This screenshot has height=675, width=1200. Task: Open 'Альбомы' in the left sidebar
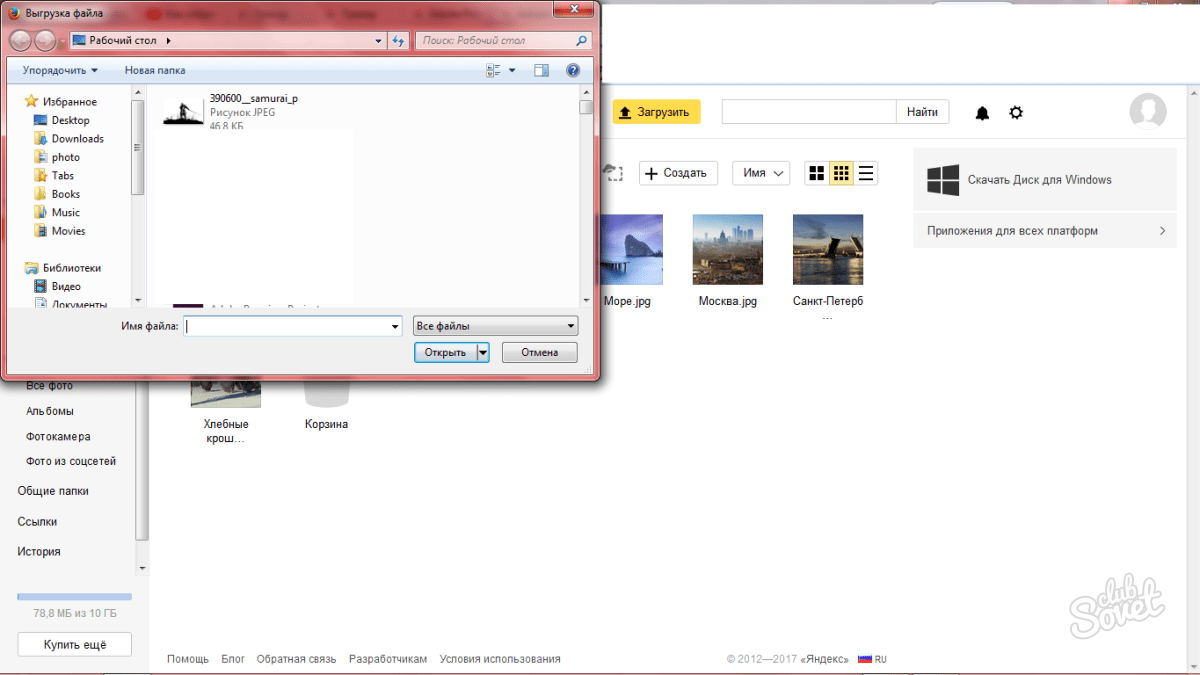click(x=50, y=411)
